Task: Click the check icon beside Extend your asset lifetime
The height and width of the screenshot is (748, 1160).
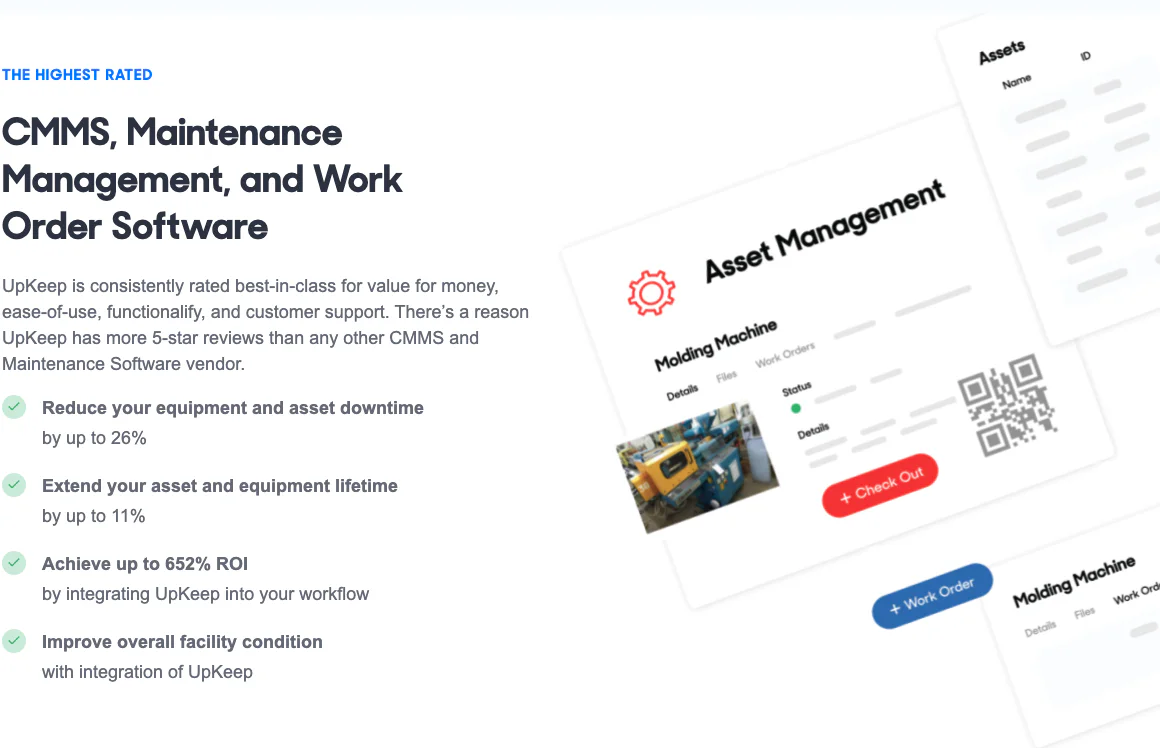Action: [x=14, y=485]
